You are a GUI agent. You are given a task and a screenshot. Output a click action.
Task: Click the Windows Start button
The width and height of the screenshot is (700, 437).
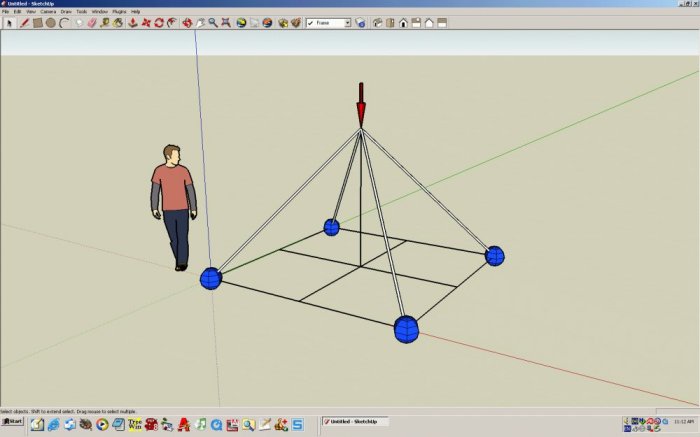tap(12, 422)
